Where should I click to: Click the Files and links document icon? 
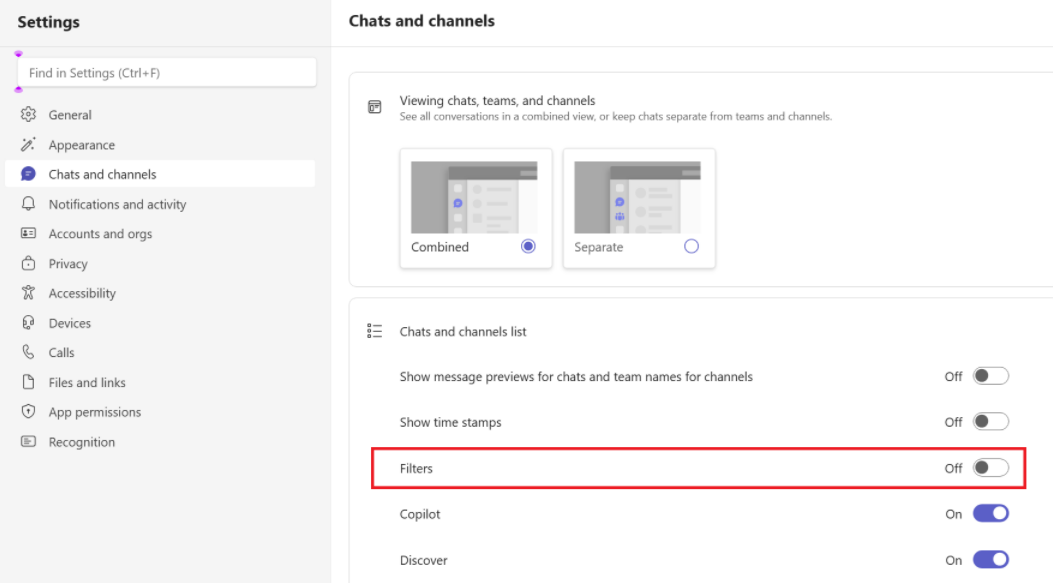point(28,382)
